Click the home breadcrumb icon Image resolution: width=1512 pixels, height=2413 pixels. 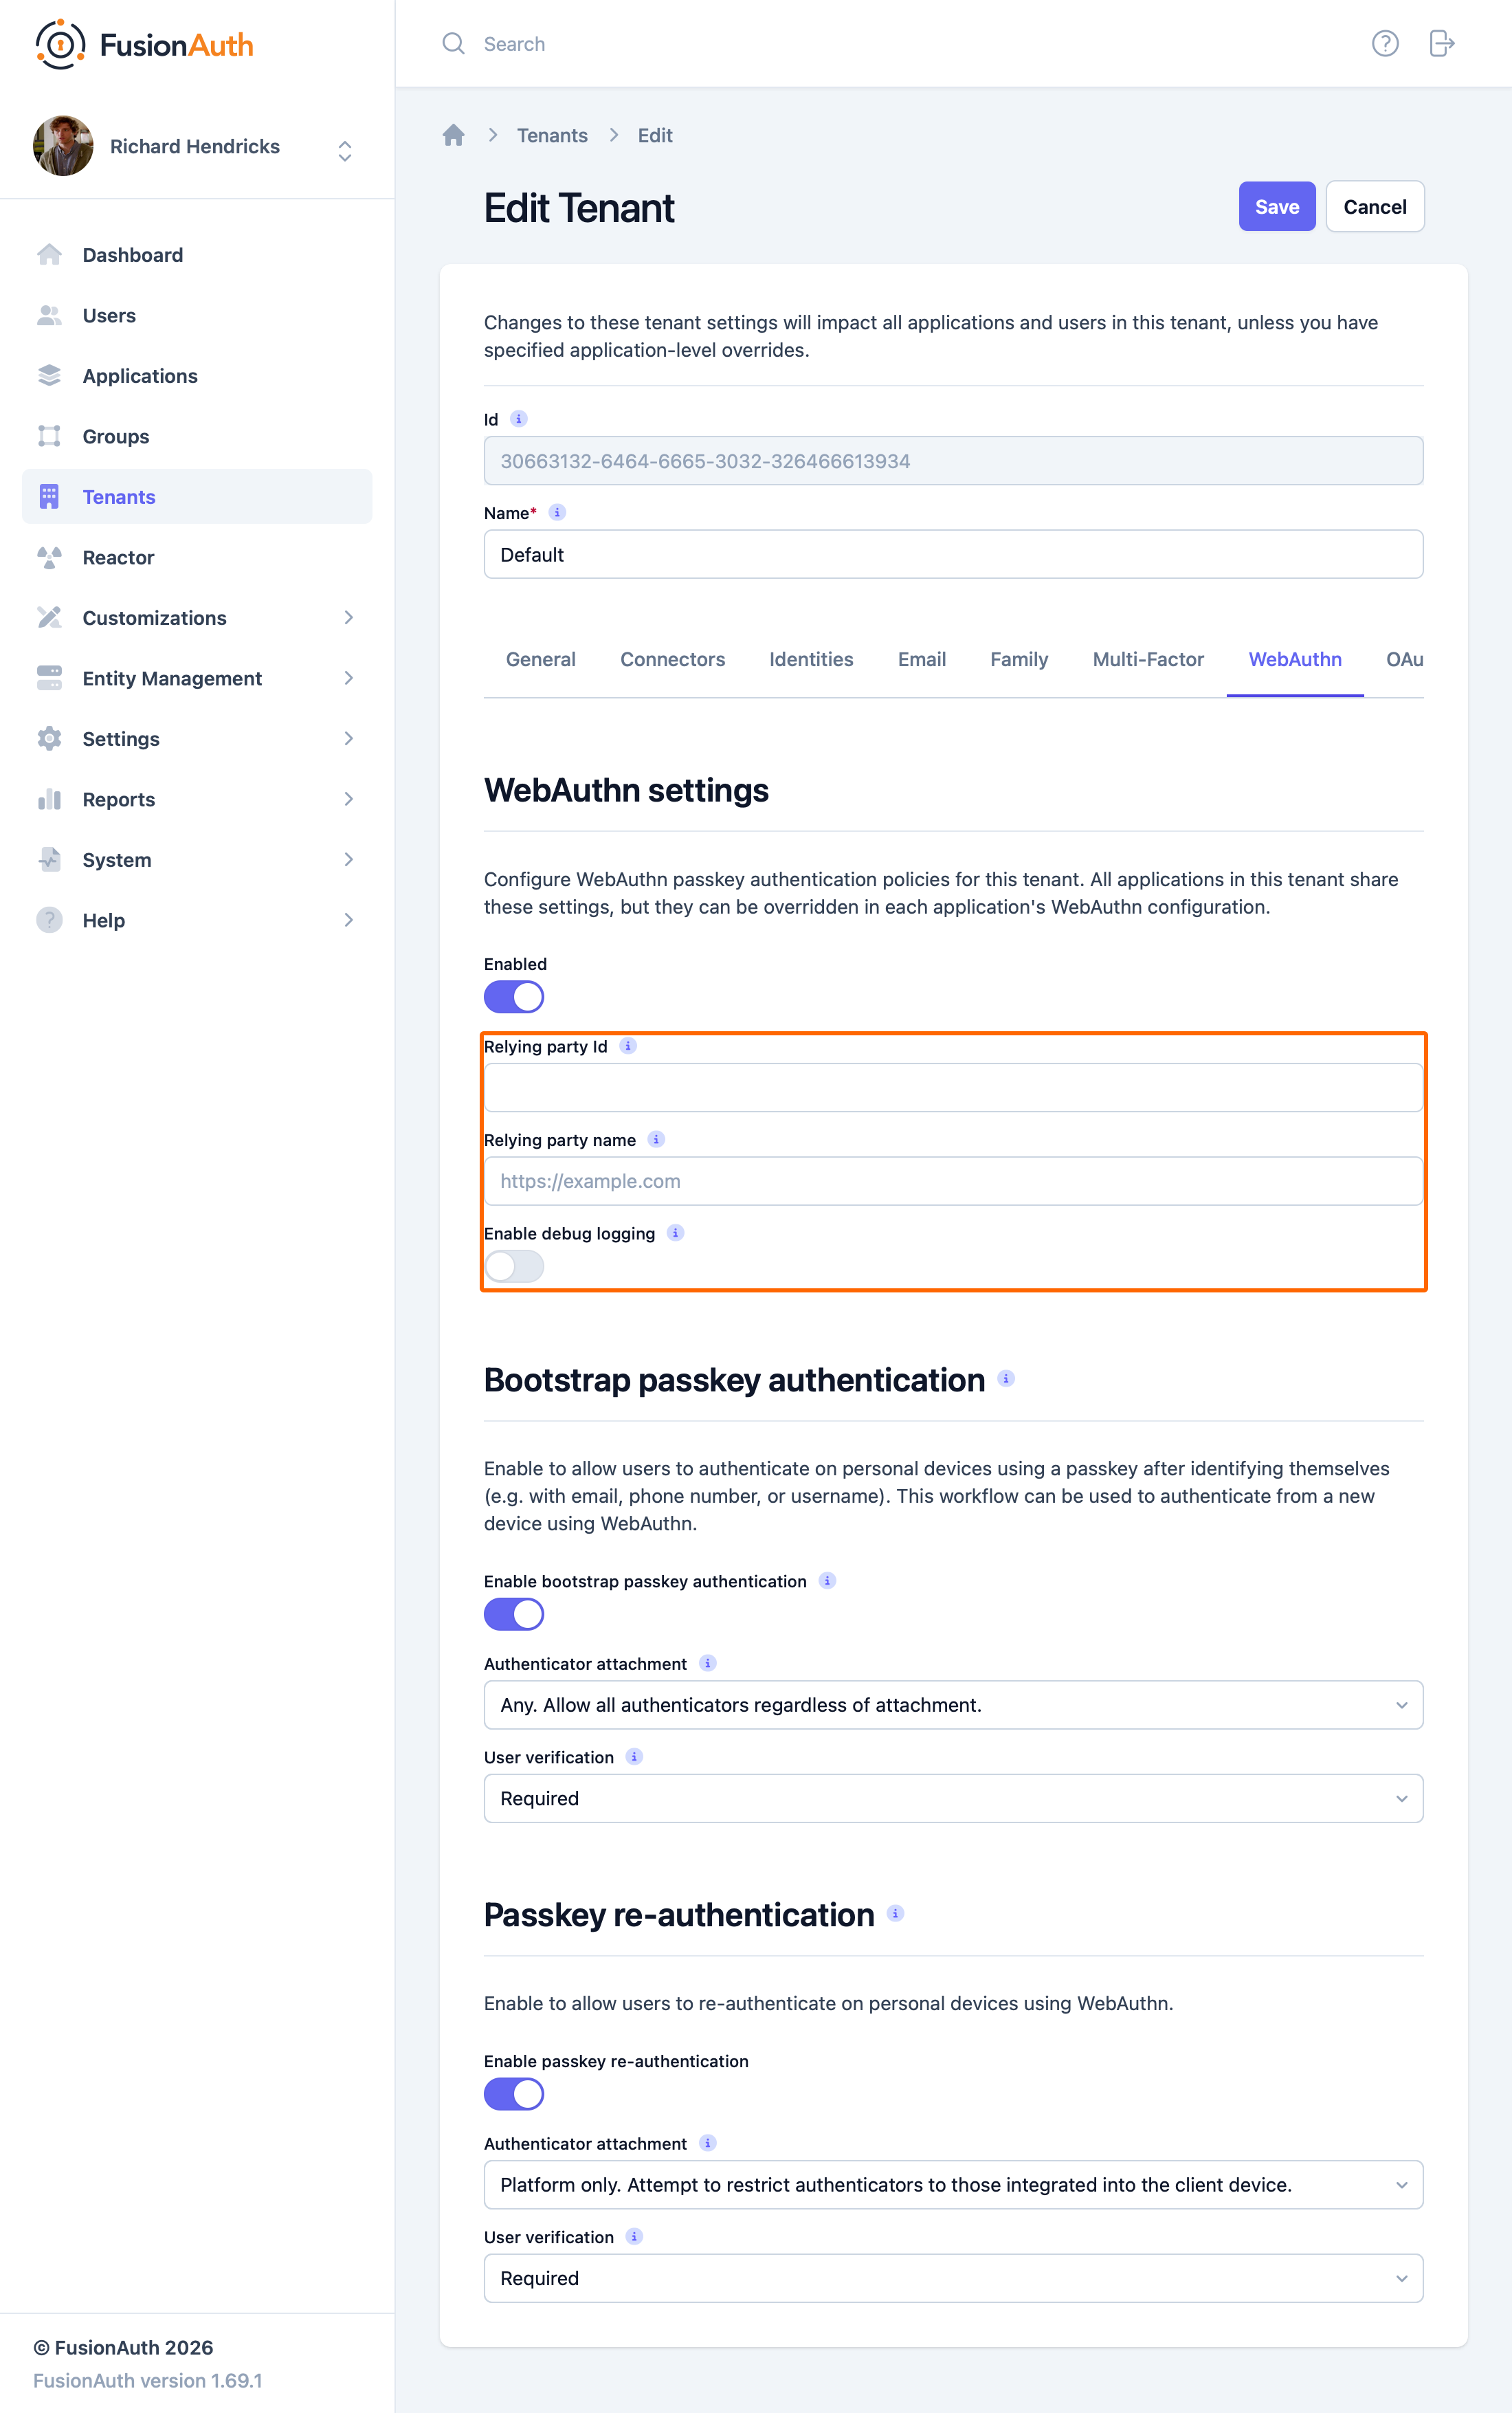click(x=453, y=135)
